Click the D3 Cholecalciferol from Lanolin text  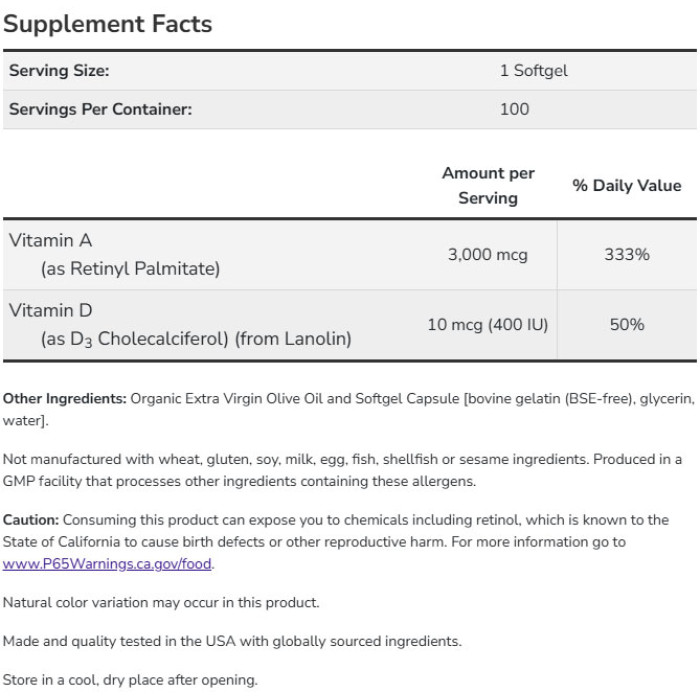(x=196, y=339)
